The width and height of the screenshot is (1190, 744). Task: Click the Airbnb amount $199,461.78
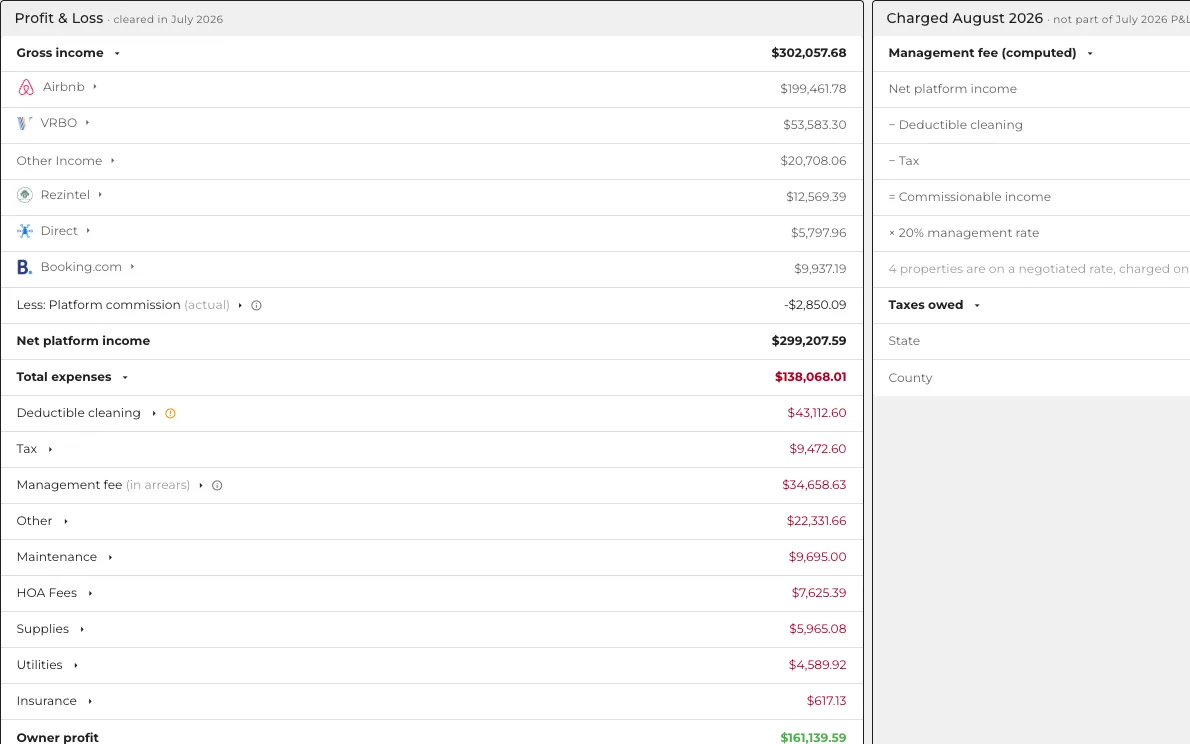[x=813, y=89]
